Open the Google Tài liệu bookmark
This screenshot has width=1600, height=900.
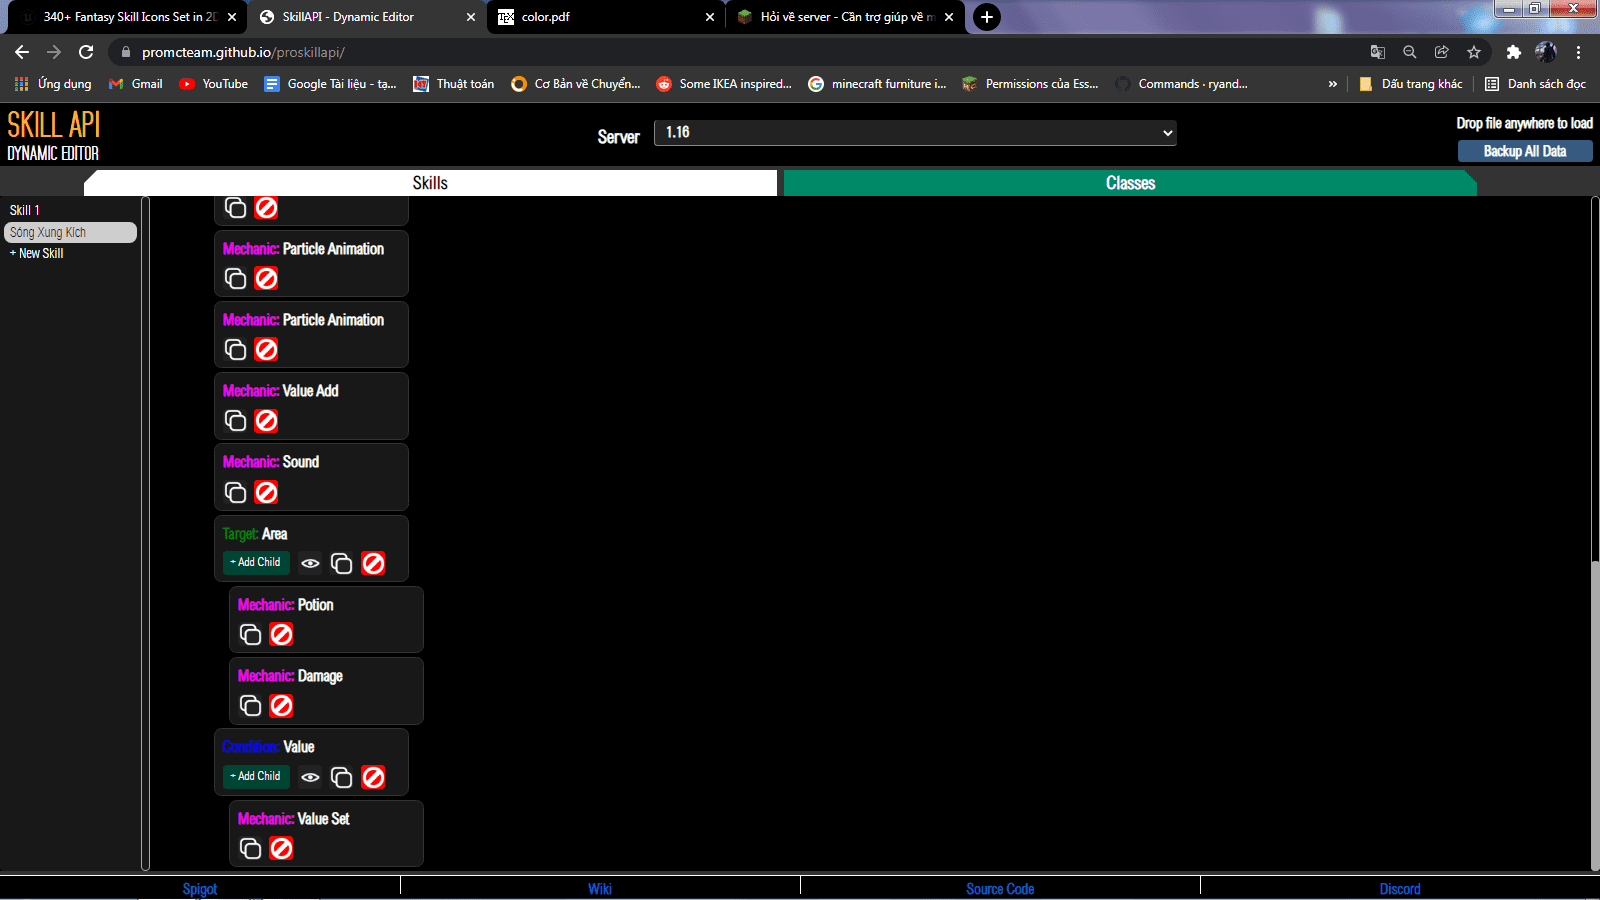[330, 84]
